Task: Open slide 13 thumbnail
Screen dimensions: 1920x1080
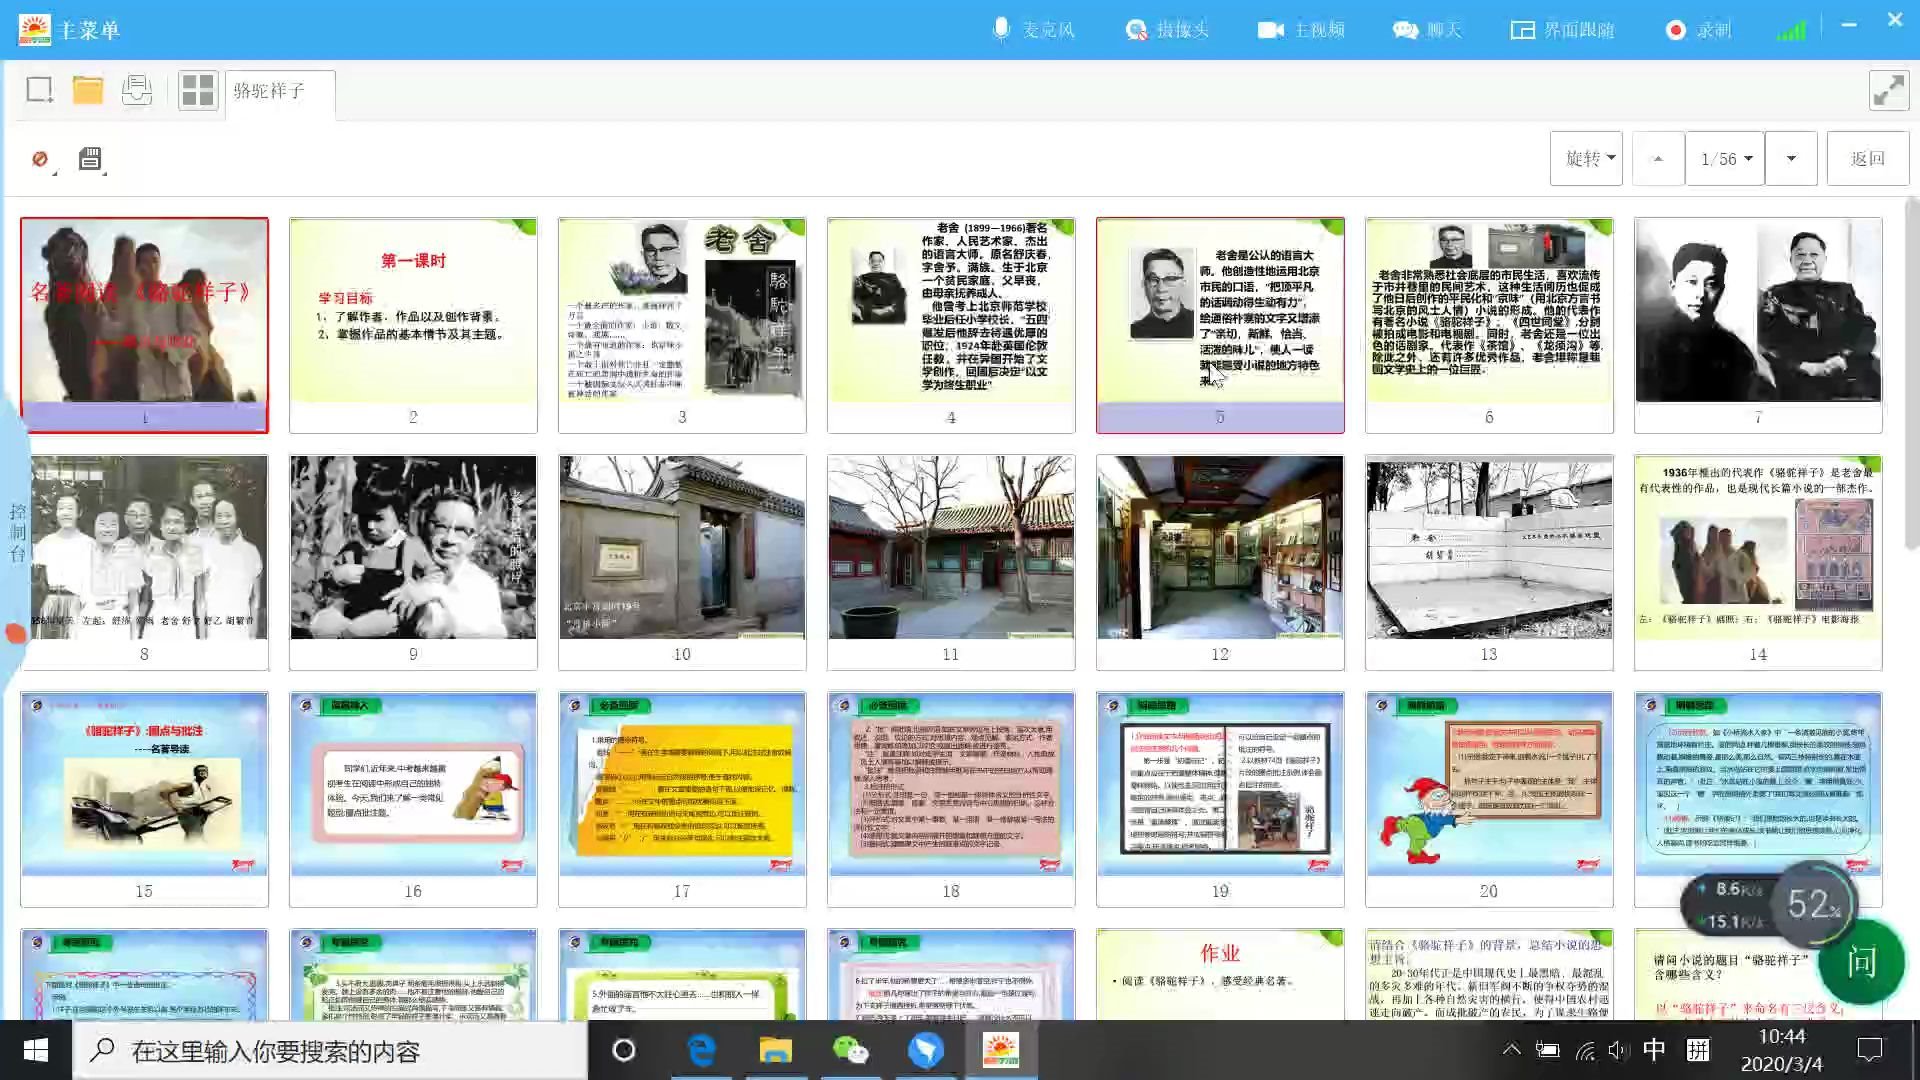Action: click(1489, 562)
